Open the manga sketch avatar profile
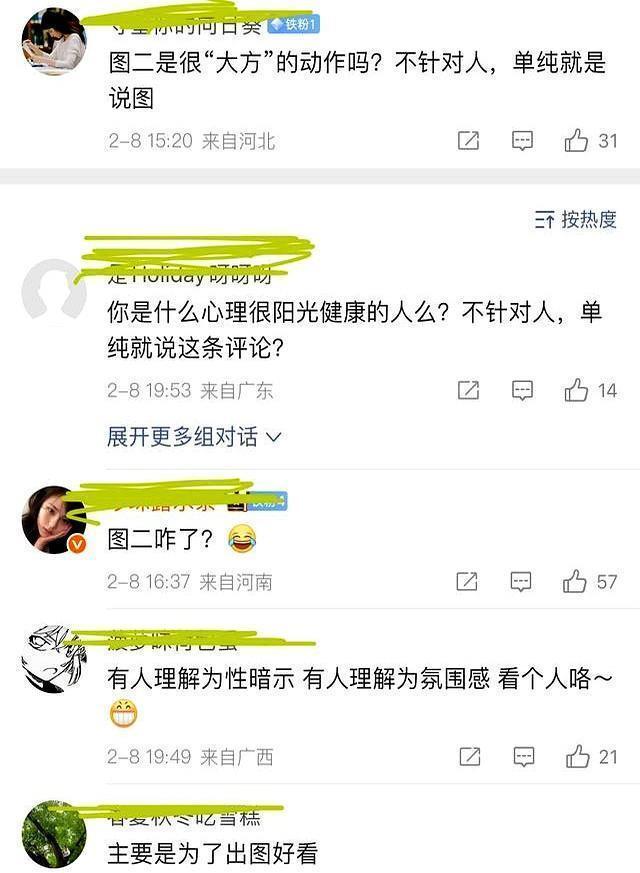The width and height of the screenshot is (640, 873). [54, 659]
